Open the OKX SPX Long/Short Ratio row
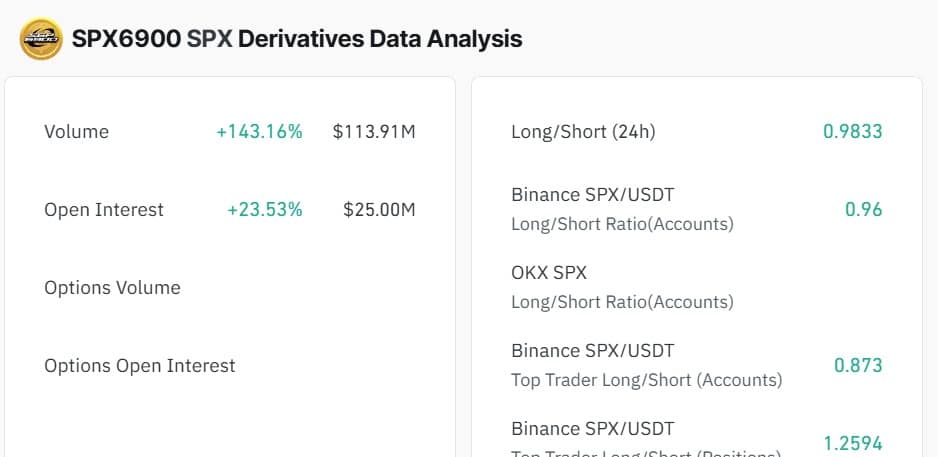Image resolution: width=938 pixels, height=457 pixels. tap(622, 287)
